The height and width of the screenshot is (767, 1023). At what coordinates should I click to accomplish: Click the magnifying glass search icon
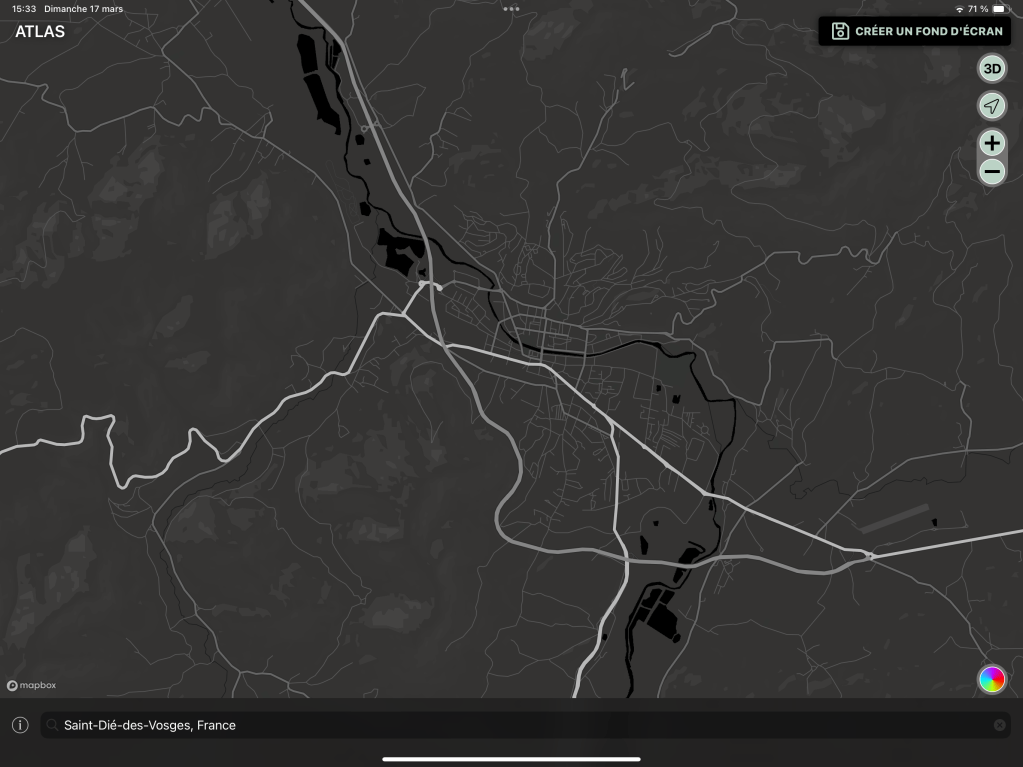coord(52,725)
